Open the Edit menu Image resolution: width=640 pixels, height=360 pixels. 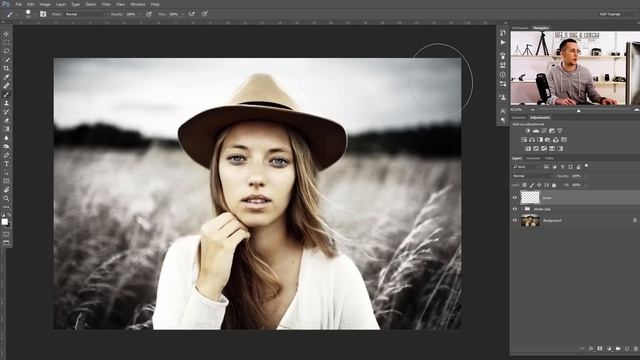click(31, 4)
